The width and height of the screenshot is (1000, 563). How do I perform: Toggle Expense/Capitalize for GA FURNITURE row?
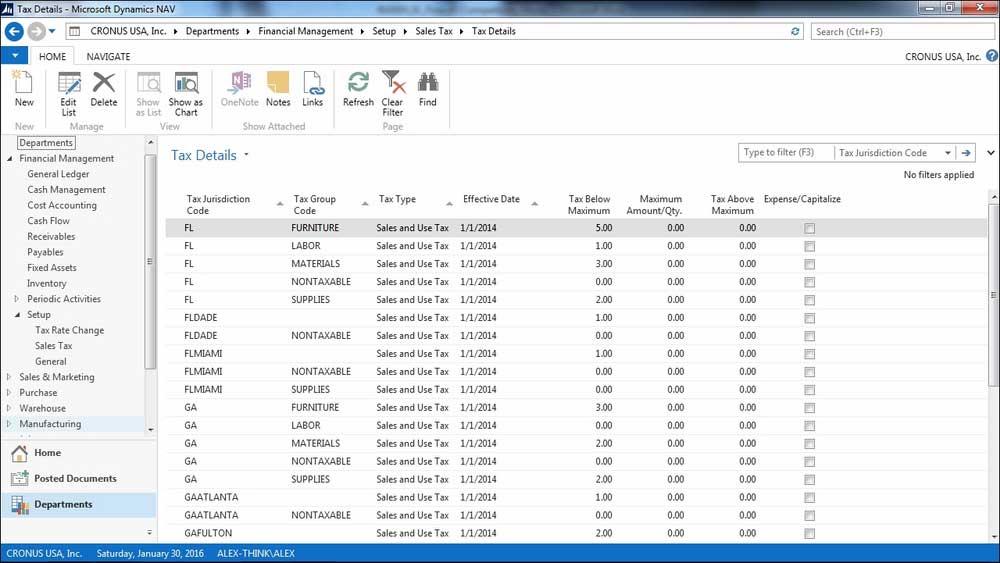(x=809, y=407)
